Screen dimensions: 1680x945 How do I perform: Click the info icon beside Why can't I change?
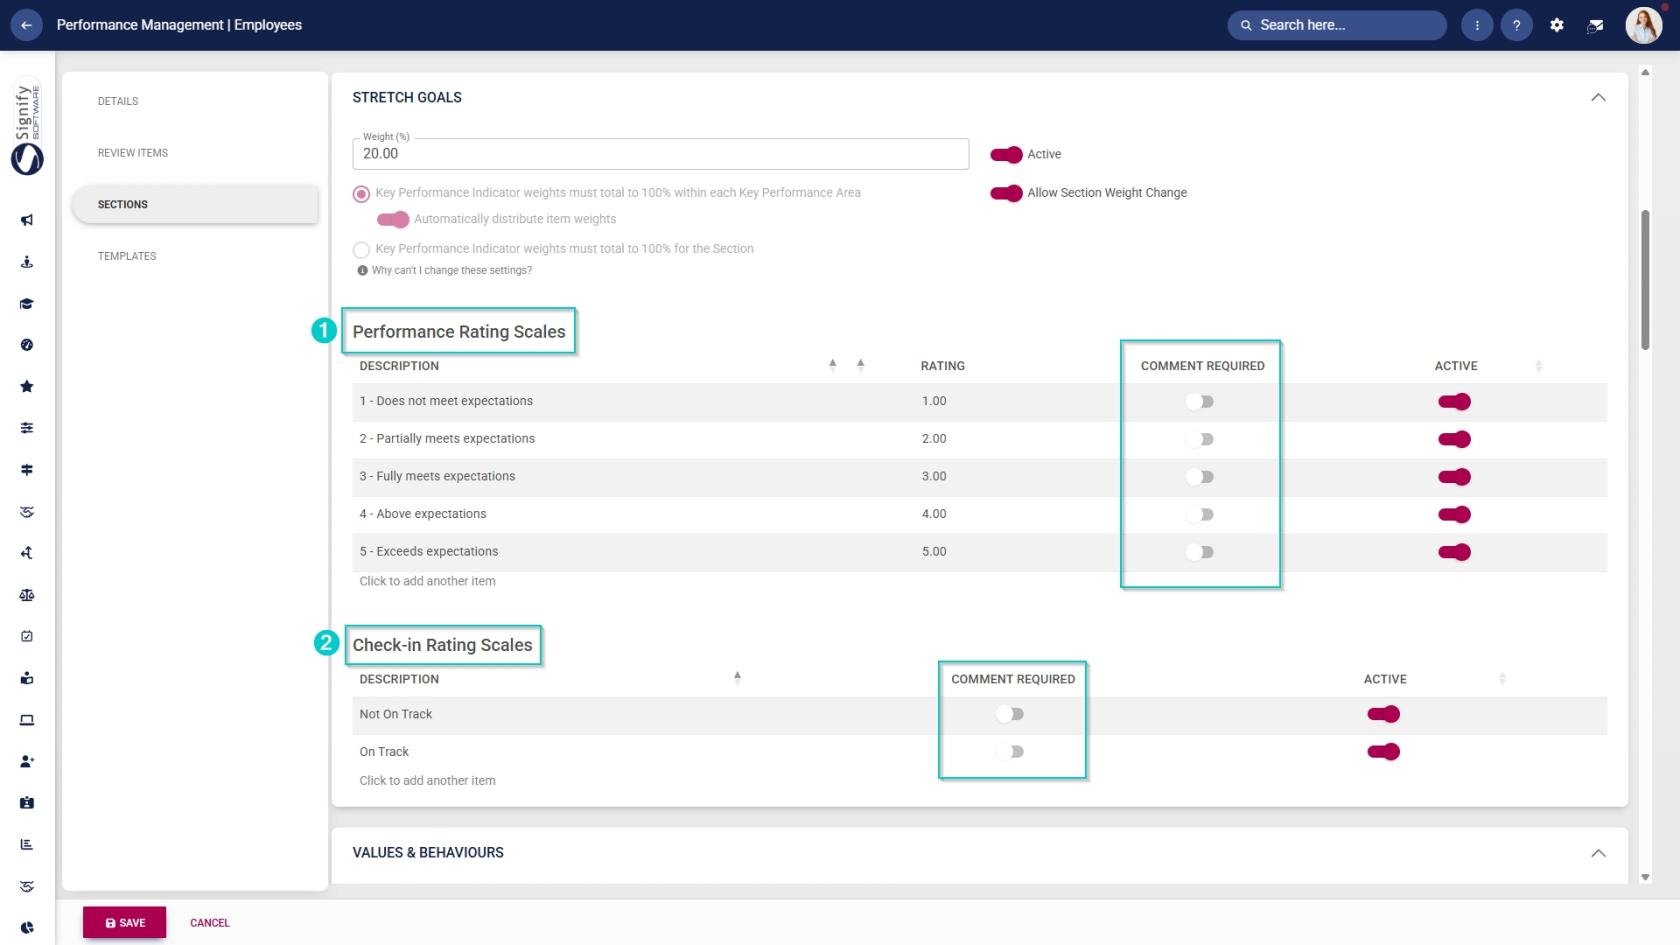coord(362,270)
